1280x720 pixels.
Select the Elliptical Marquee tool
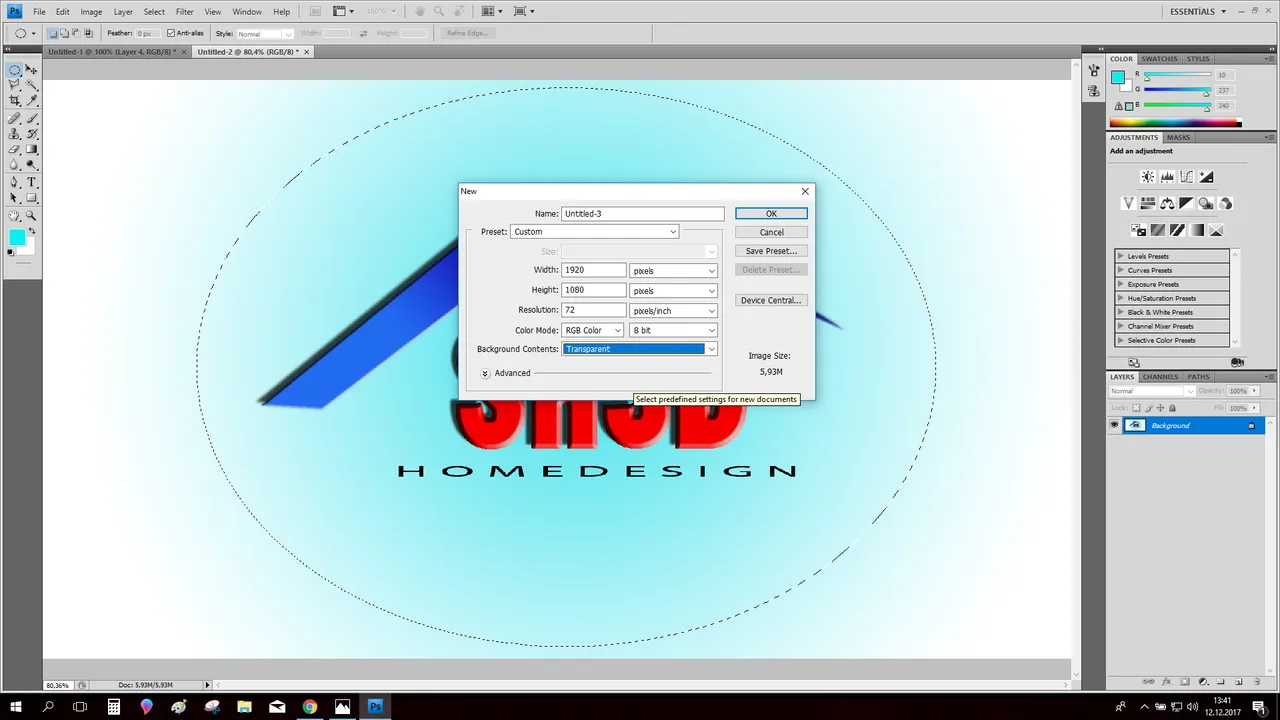14,70
